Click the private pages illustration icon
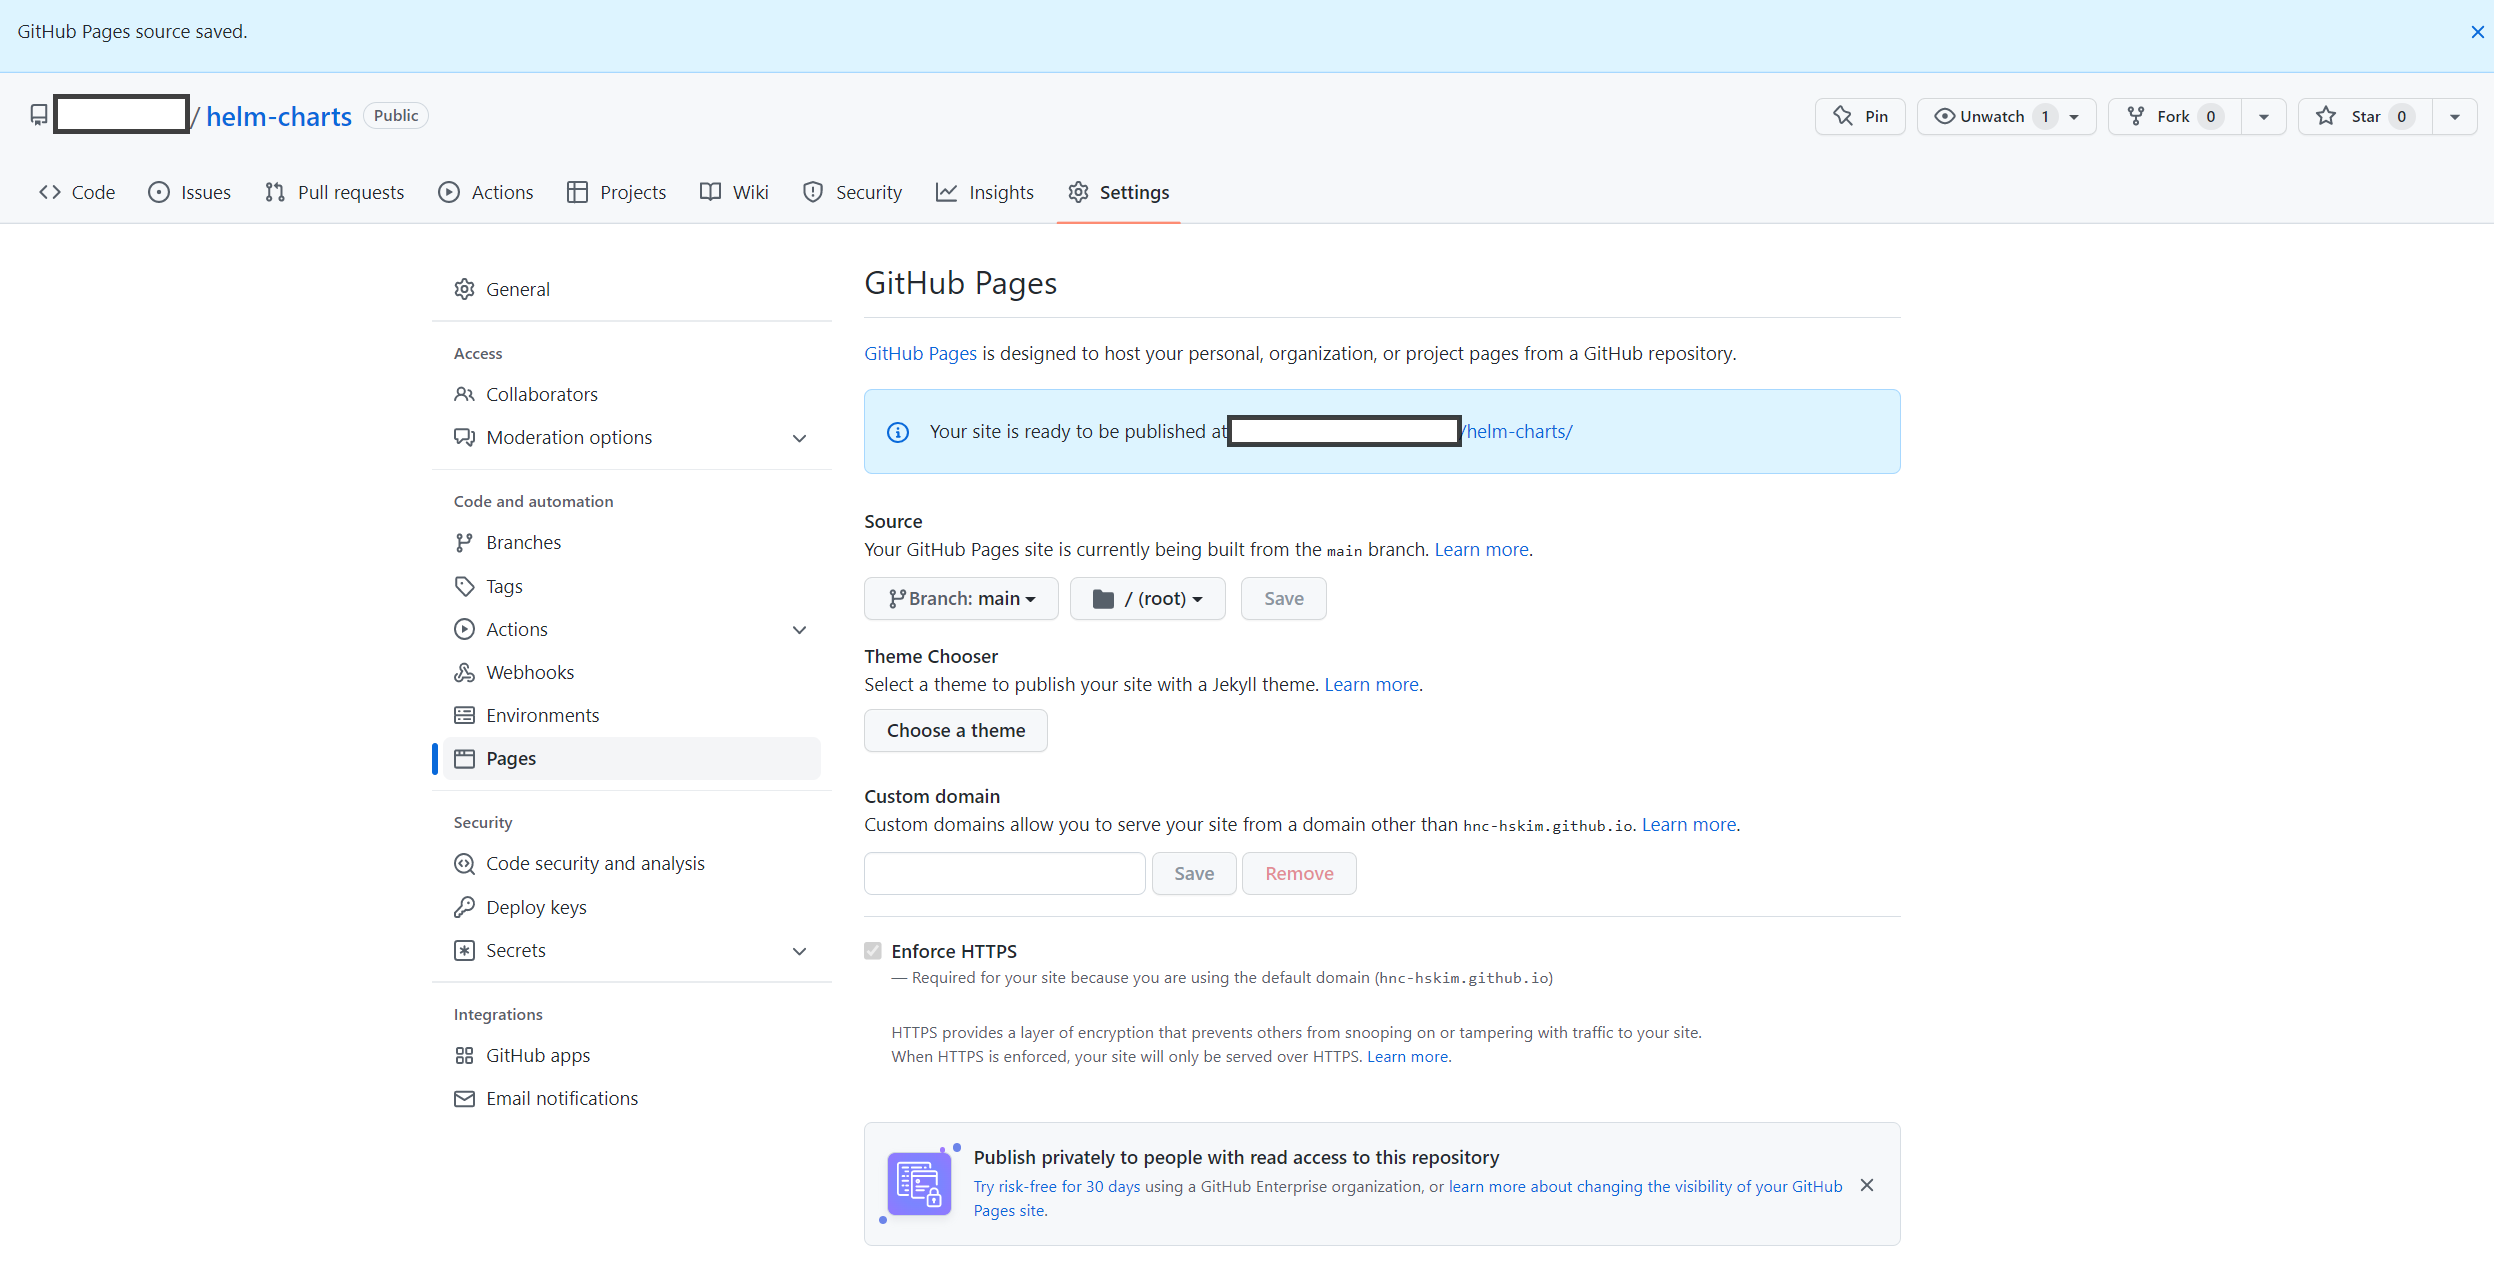2494x1279 pixels. pos(919,1184)
